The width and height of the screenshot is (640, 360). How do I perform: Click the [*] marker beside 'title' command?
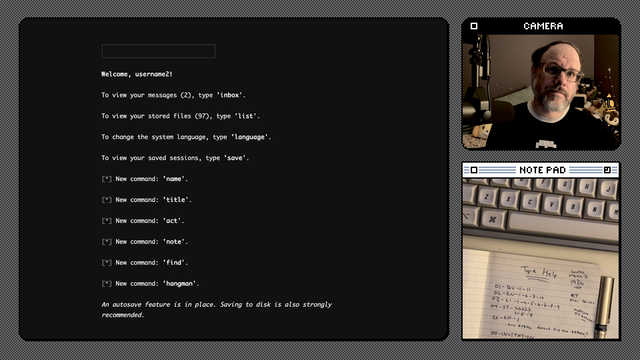click(107, 200)
